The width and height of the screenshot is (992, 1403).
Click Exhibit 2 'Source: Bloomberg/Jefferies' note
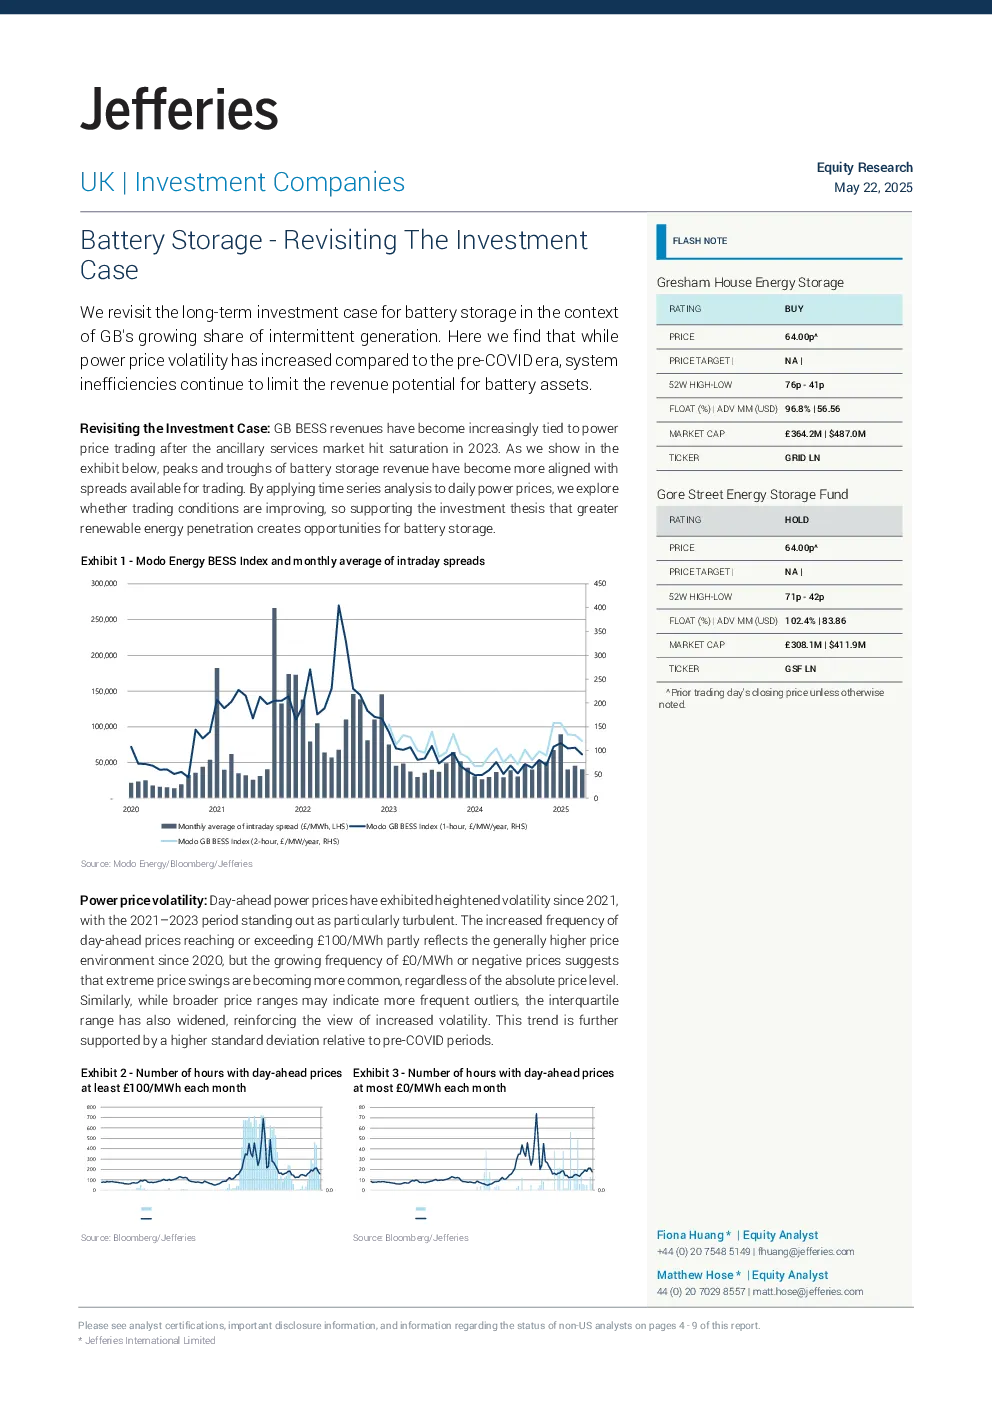(x=138, y=1238)
